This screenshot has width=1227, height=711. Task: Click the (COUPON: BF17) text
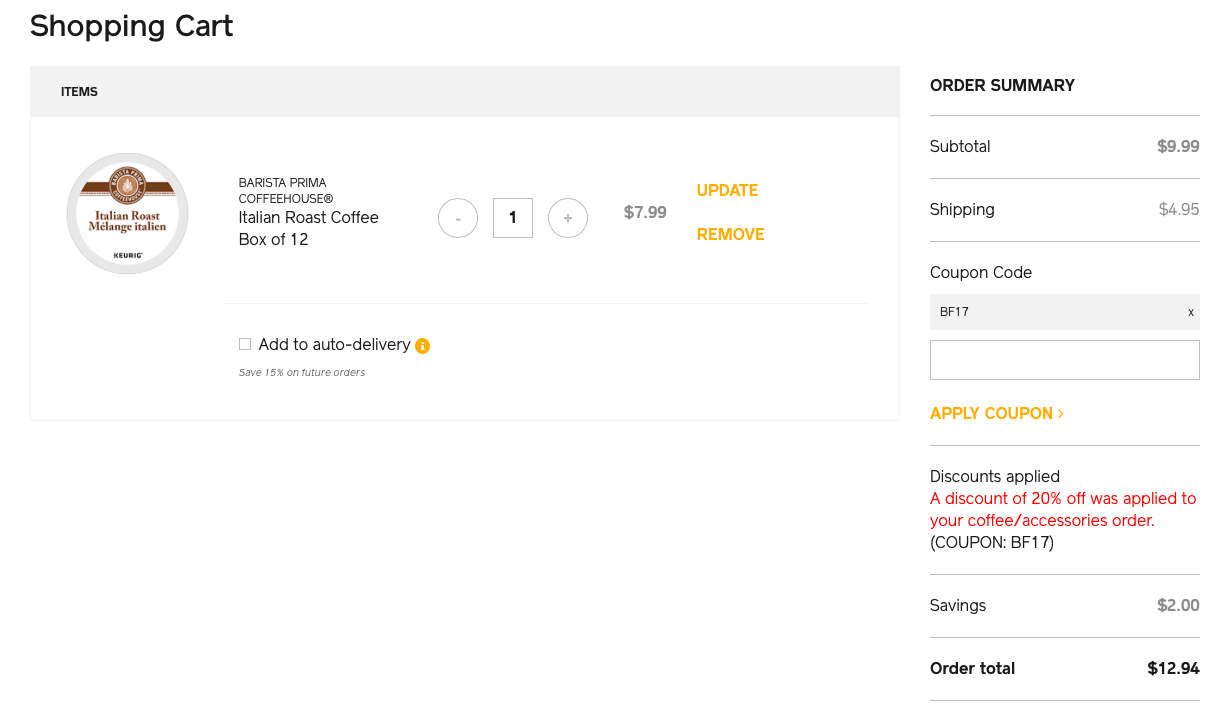[992, 542]
